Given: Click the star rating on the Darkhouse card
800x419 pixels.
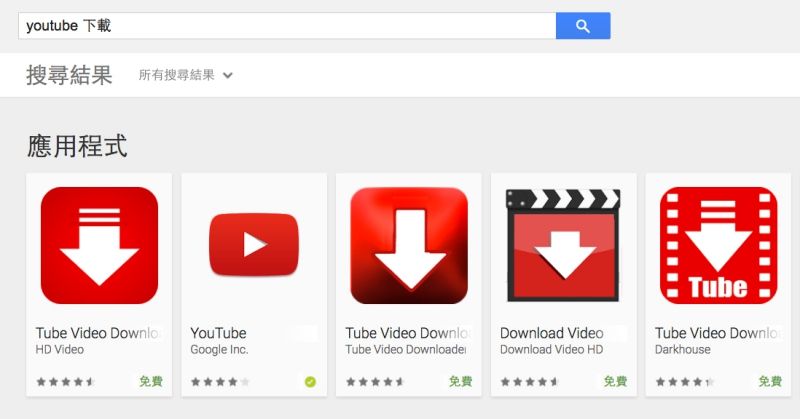Looking at the screenshot, I should (685, 382).
